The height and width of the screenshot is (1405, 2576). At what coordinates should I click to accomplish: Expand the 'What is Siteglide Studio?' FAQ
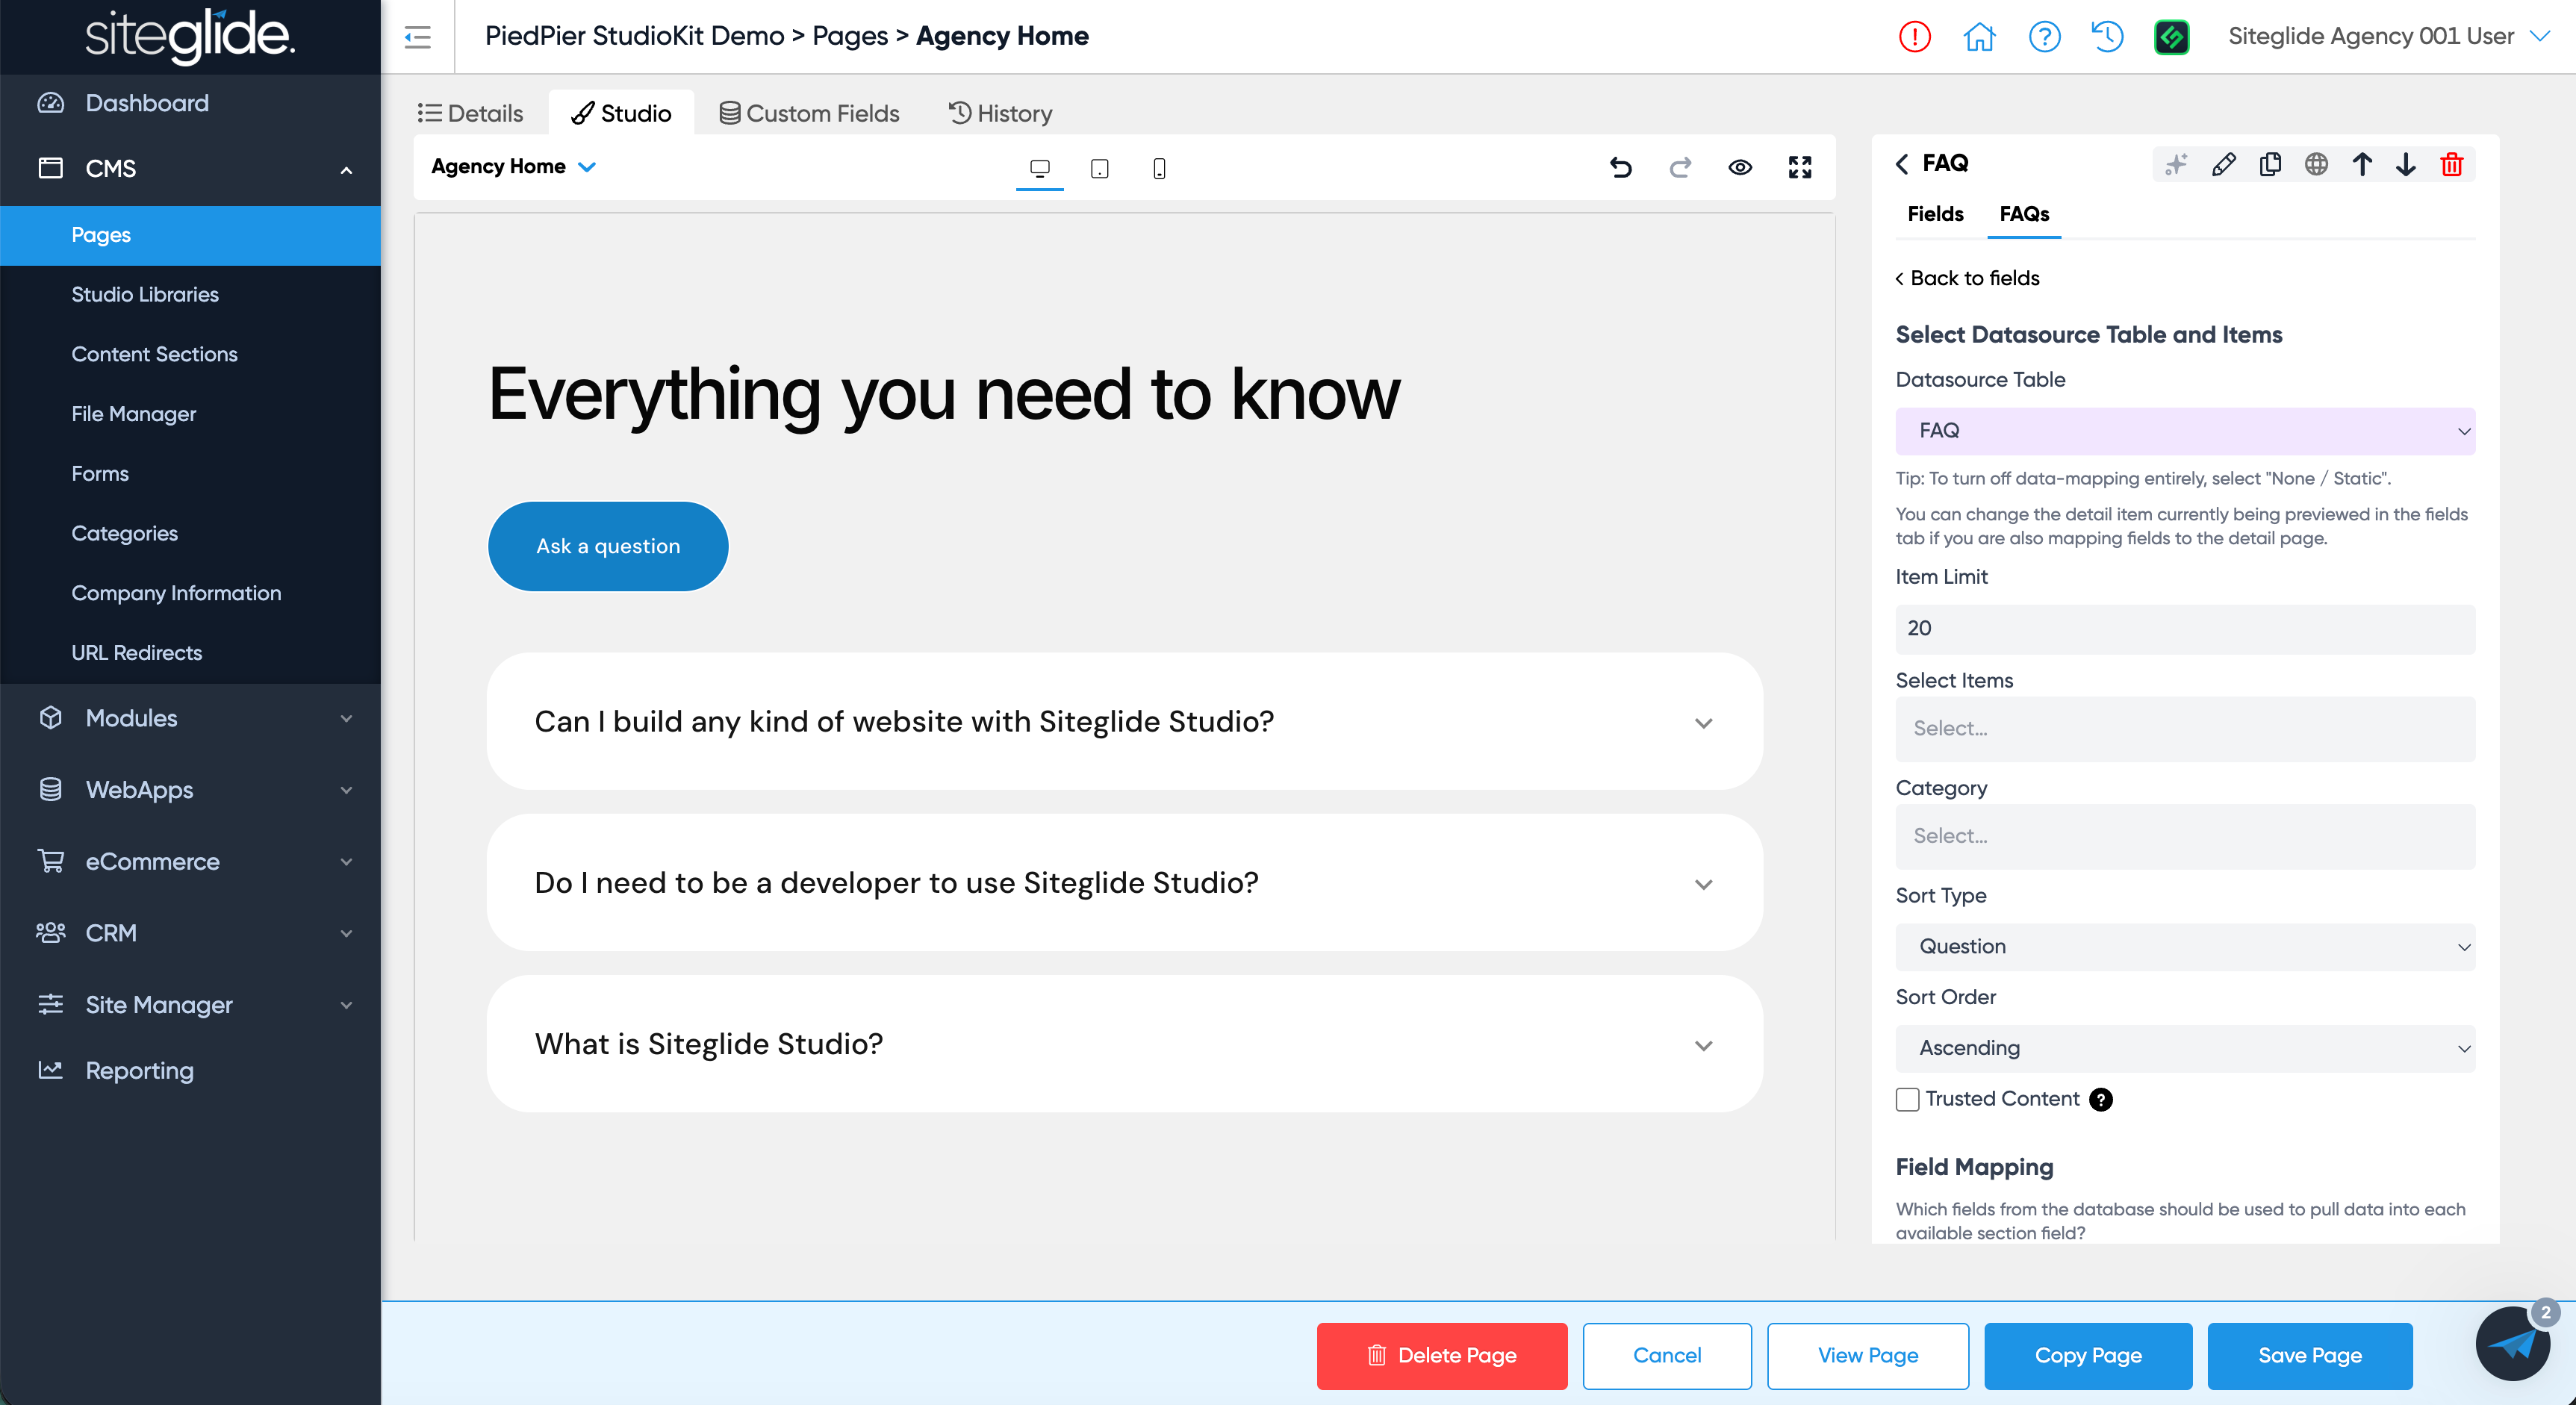tap(1124, 1043)
